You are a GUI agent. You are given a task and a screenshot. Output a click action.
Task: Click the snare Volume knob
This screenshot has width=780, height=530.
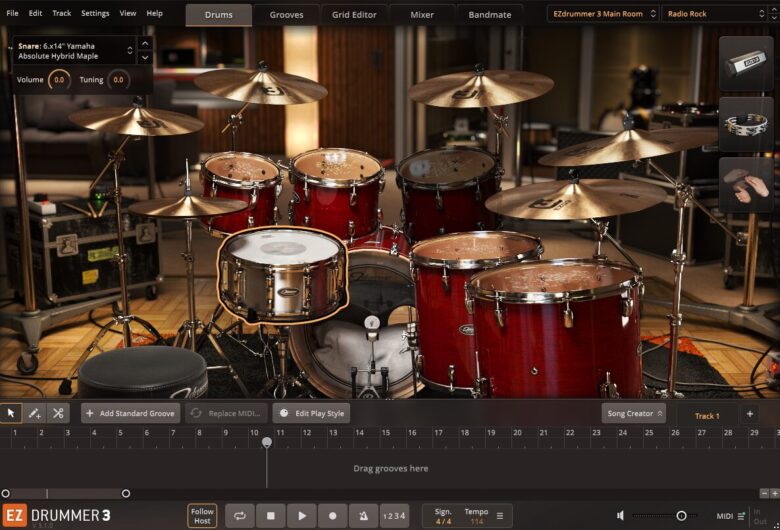[59, 80]
